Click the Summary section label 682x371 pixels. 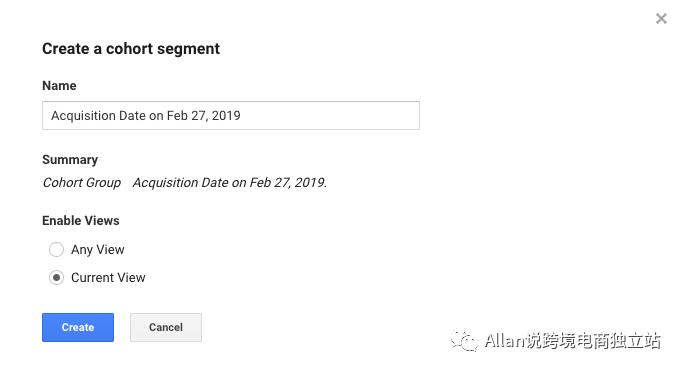tap(70, 160)
